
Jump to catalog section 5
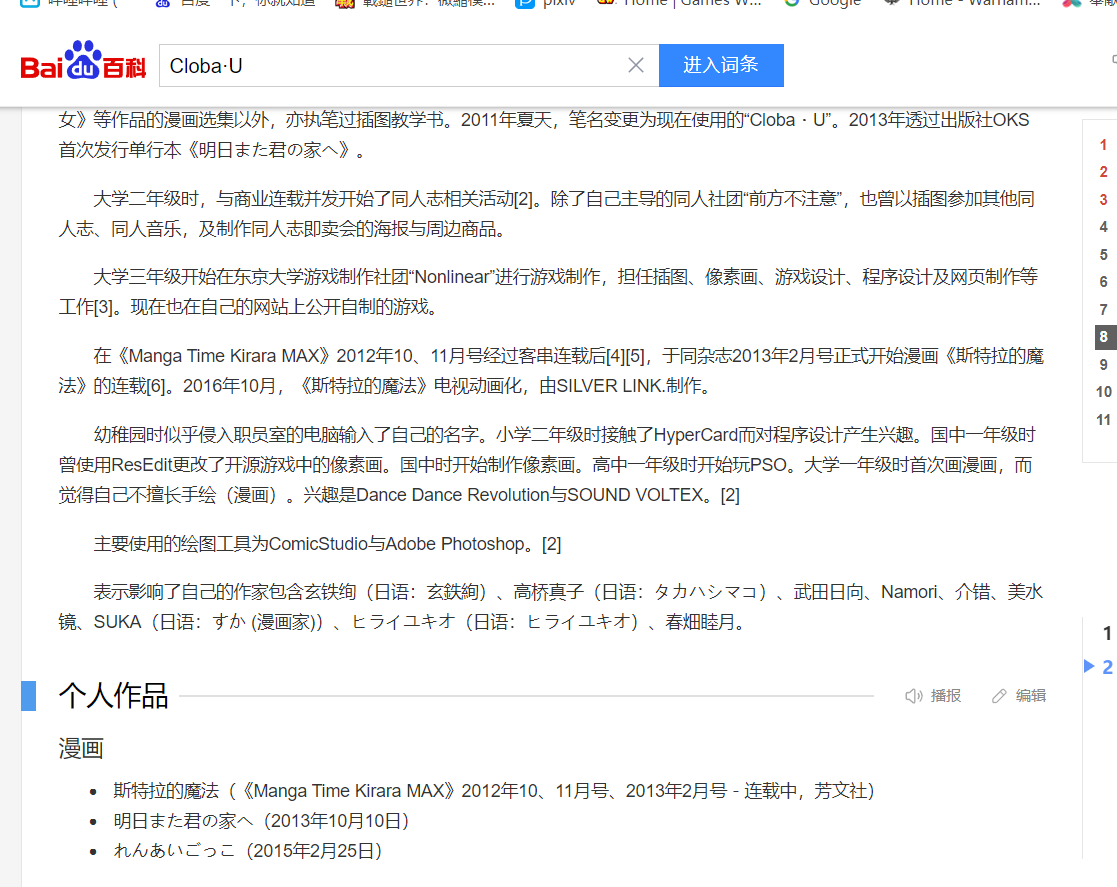tap(1103, 255)
